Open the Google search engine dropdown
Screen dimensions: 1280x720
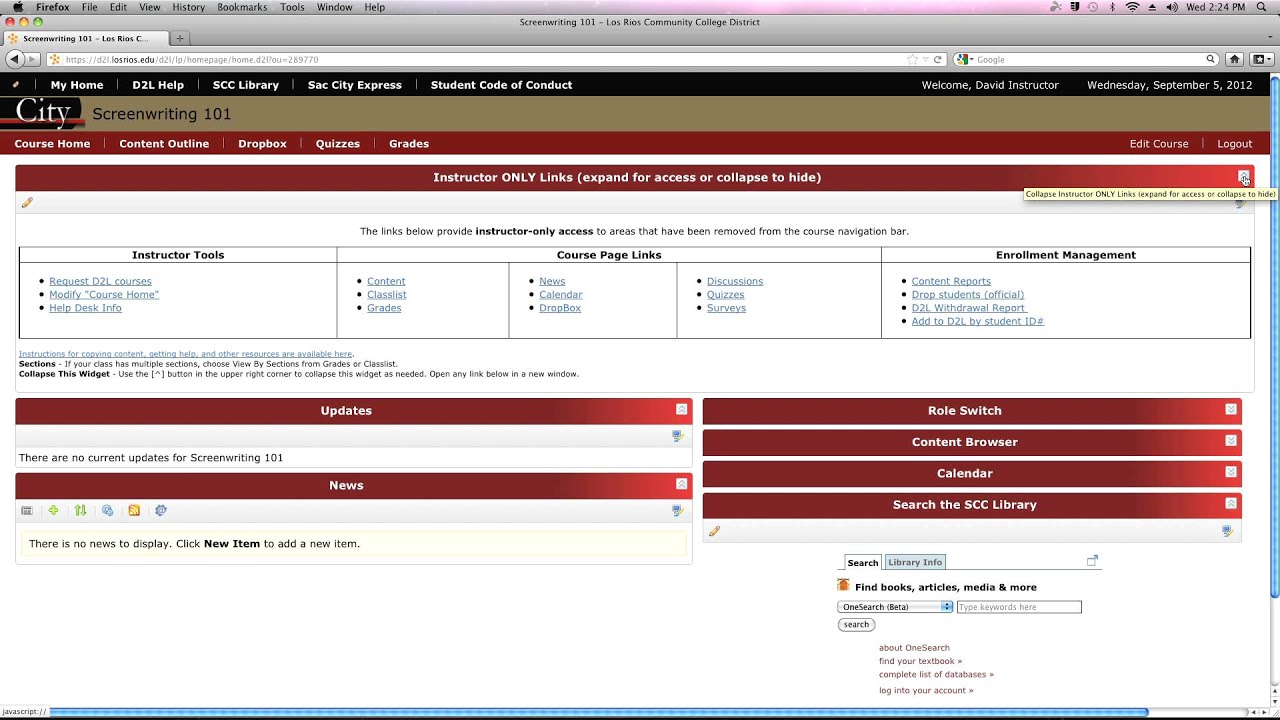click(x=964, y=60)
